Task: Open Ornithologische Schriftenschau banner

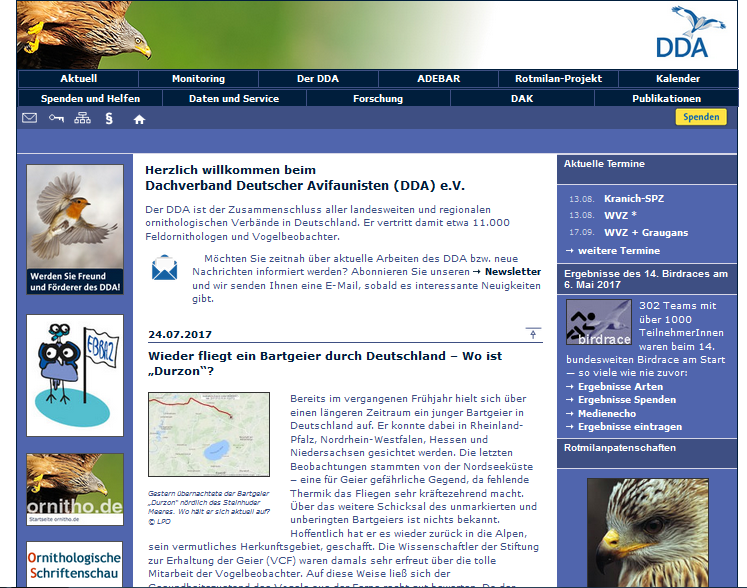Action: pos(75,564)
